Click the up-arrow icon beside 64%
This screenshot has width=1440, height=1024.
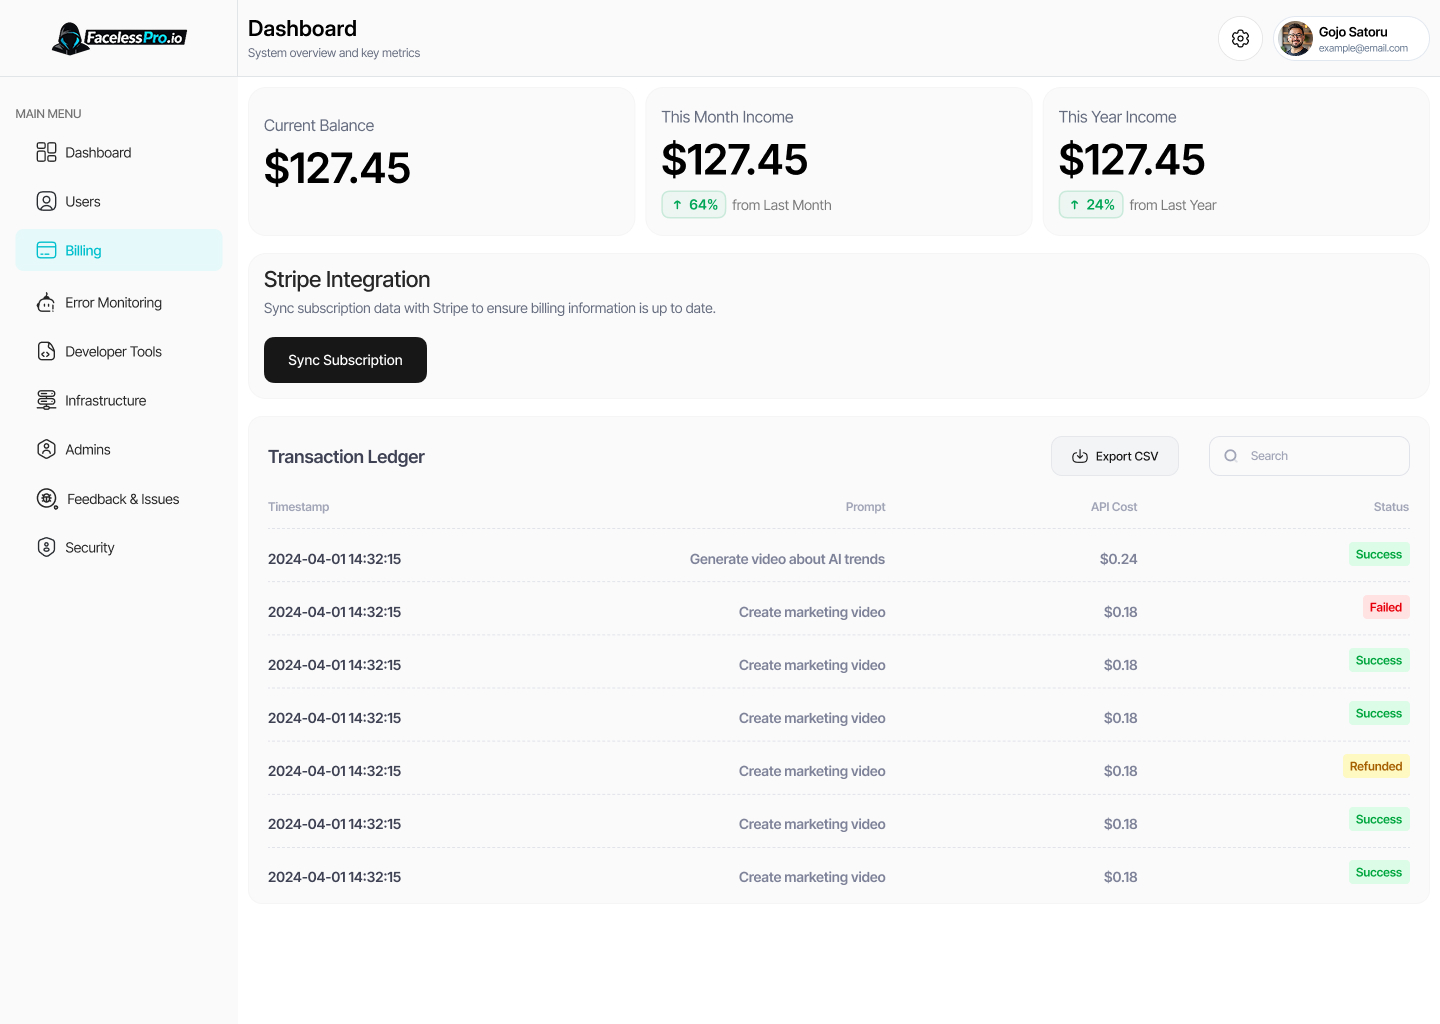[677, 205]
